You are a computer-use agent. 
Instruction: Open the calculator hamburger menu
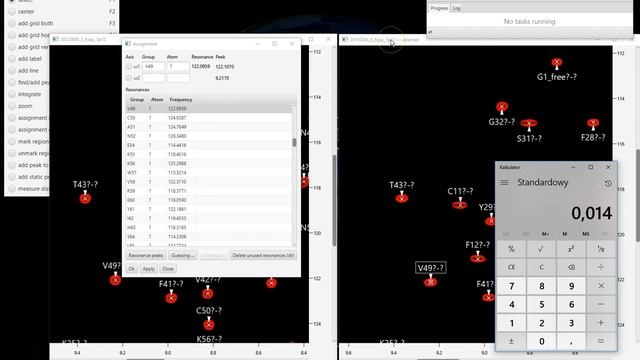click(504, 182)
